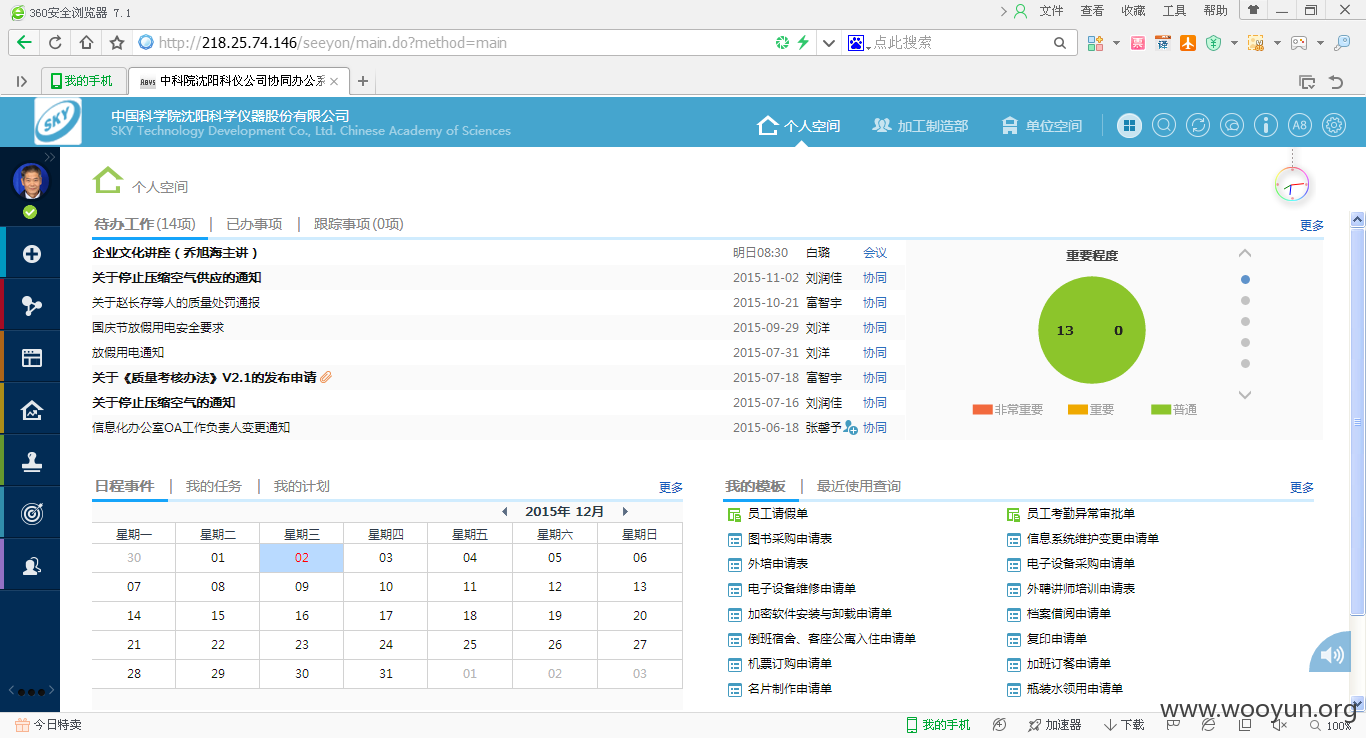Click the browser back arrow
Screen dimensions: 1366x738
point(24,43)
